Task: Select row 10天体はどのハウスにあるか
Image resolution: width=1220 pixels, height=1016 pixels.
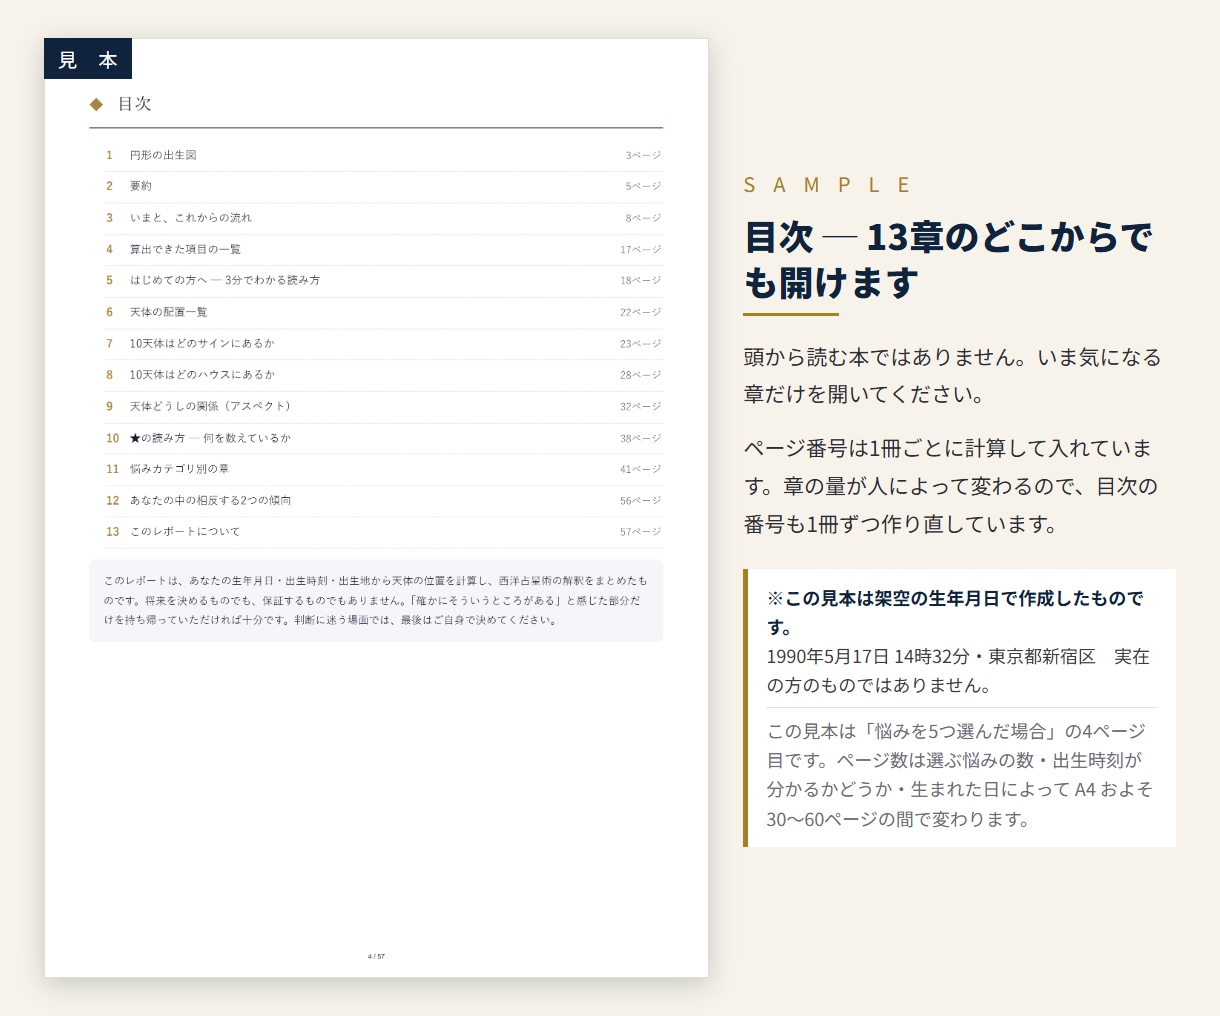Action: (384, 374)
